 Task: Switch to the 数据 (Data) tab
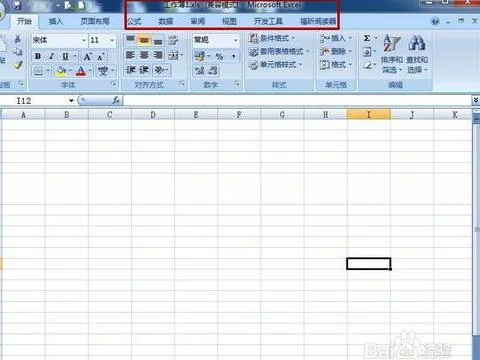click(x=166, y=21)
